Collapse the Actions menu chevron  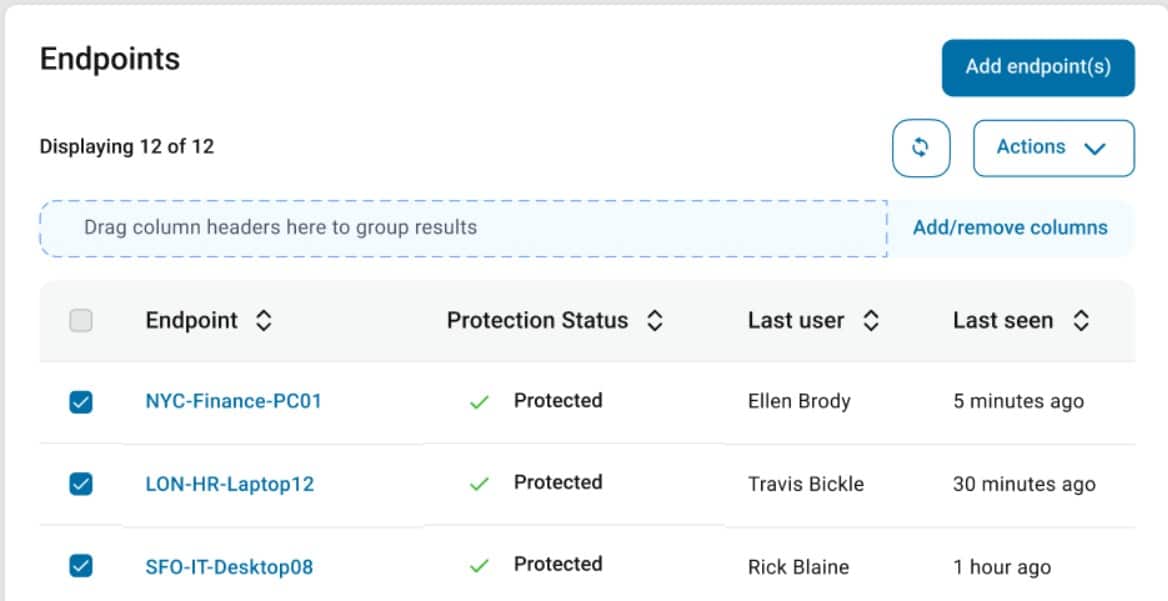[1095, 147]
